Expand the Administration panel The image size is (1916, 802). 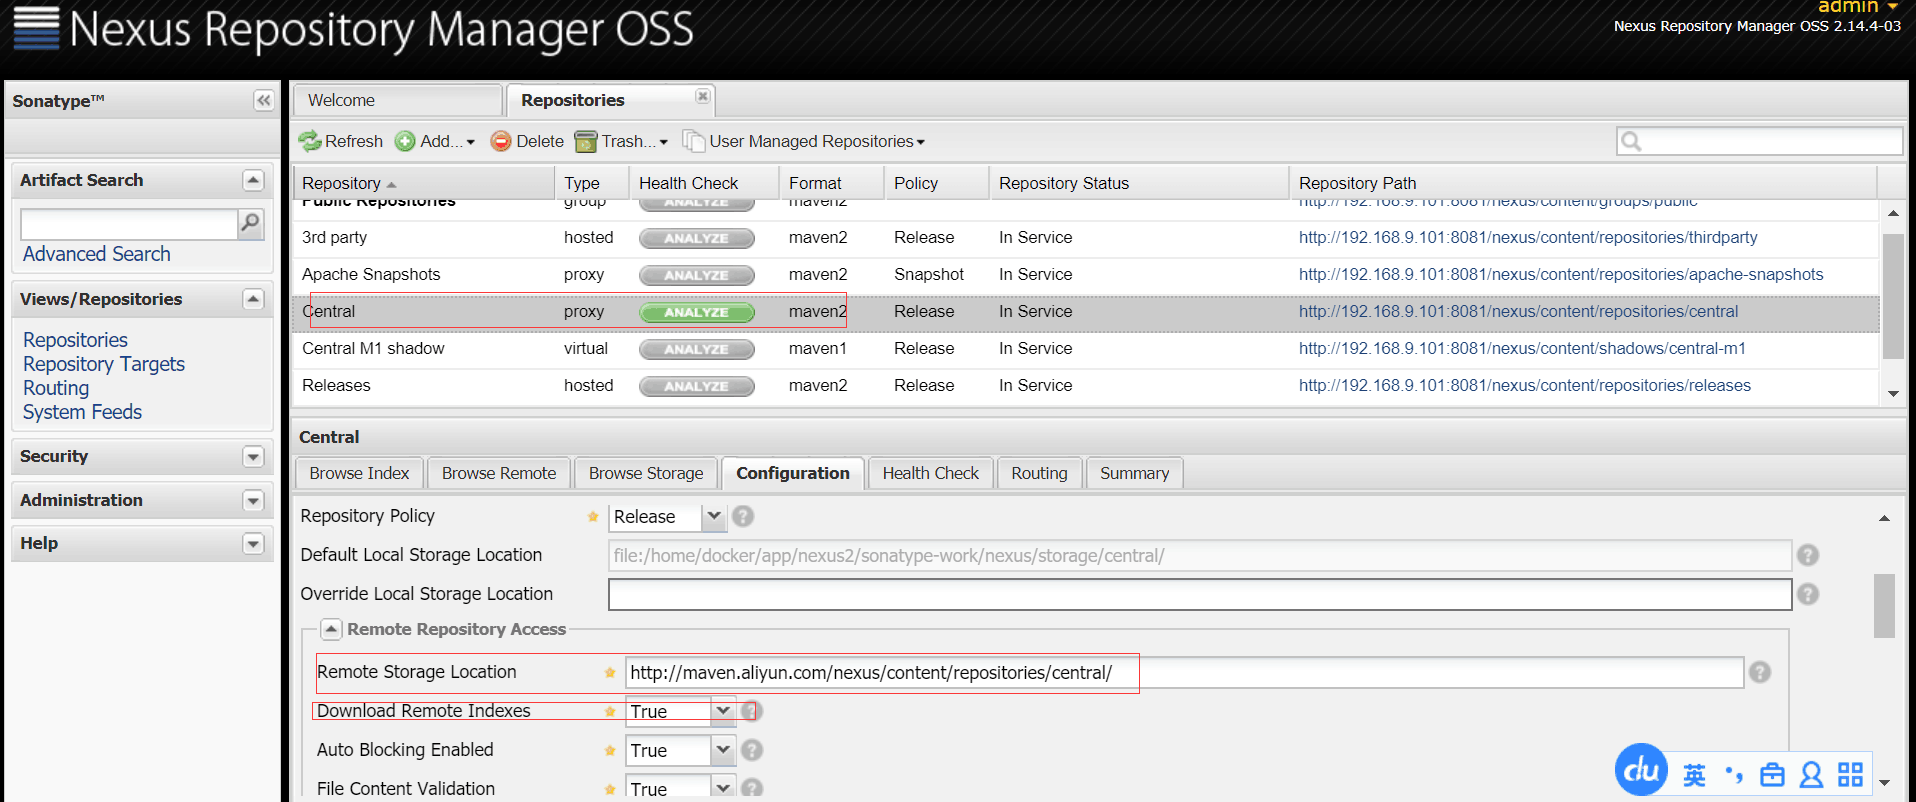(253, 501)
